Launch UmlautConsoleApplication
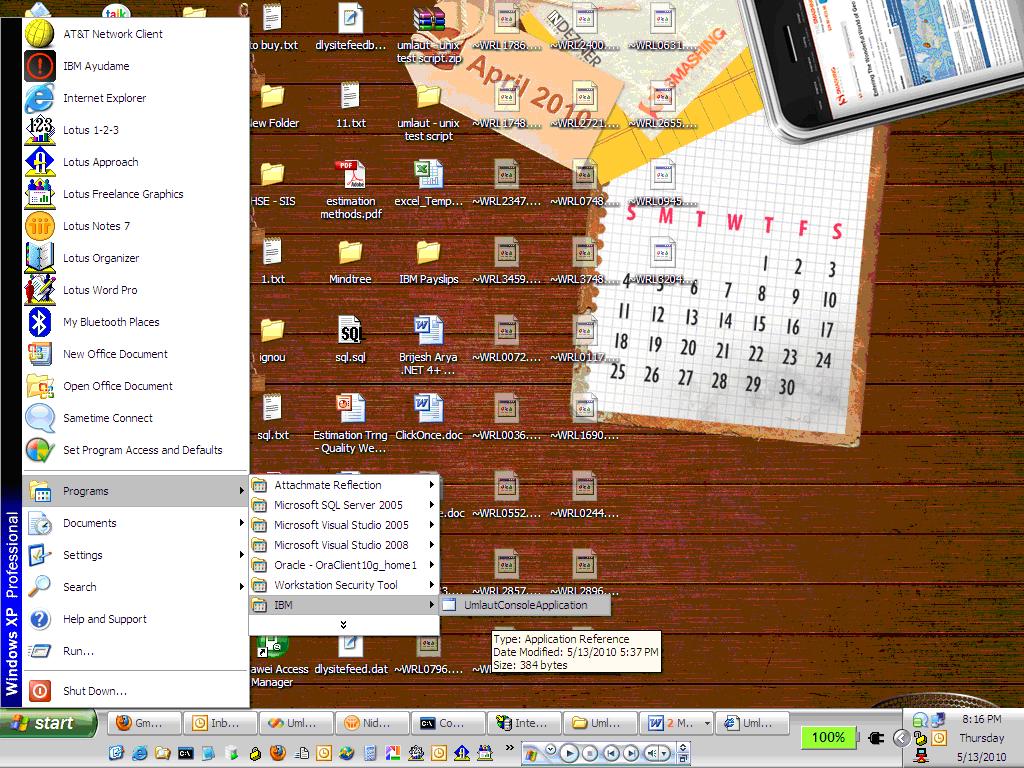The height and width of the screenshot is (768, 1024). click(526, 605)
